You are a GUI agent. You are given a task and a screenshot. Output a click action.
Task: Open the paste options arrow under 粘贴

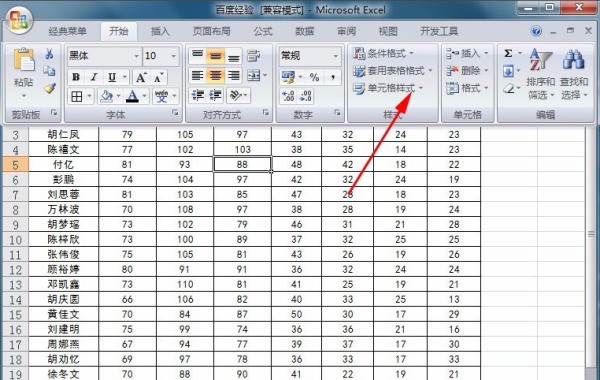pyautogui.click(x=24, y=96)
